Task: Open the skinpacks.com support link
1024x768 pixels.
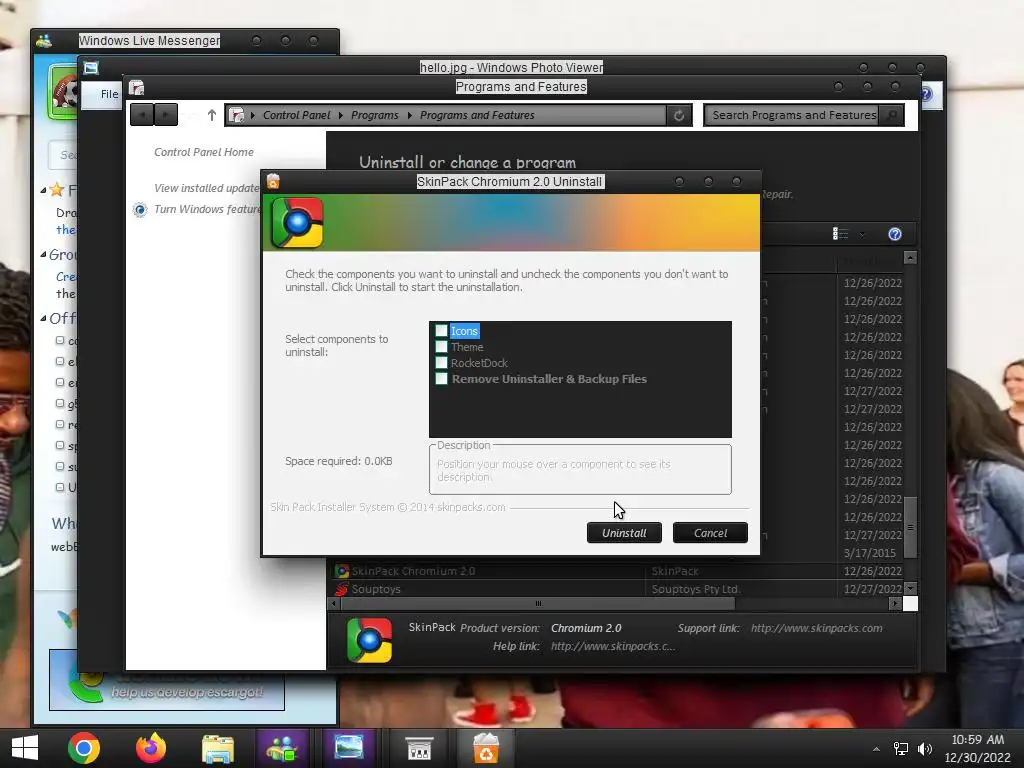Action: point(816,628)
